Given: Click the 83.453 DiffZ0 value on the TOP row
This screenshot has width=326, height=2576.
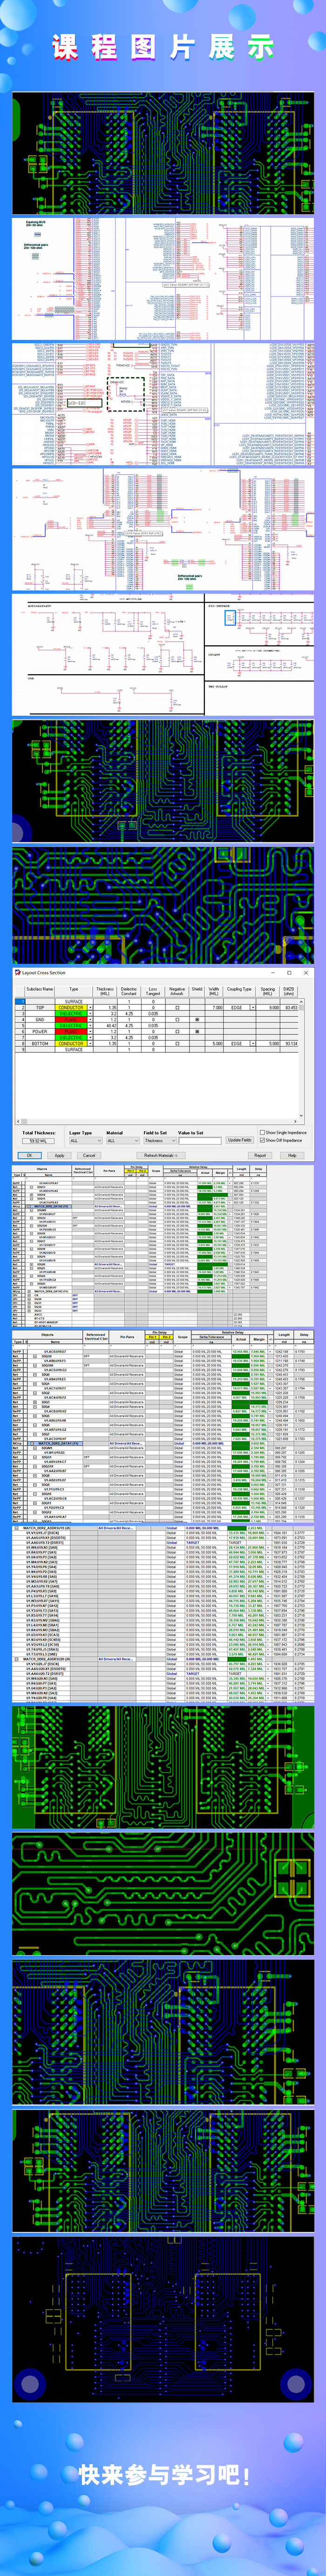Looking at the screenshot, I should pos(289,1007).
